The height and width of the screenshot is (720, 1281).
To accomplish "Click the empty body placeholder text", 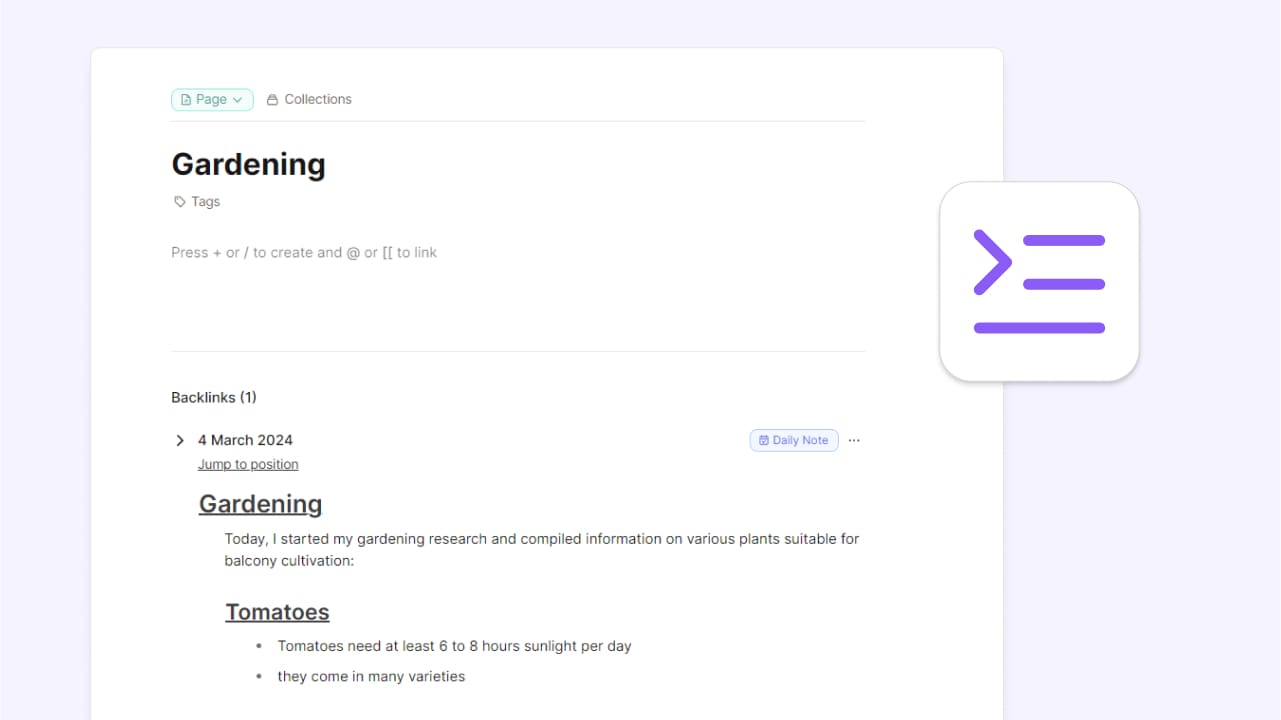I will point(304,253).
